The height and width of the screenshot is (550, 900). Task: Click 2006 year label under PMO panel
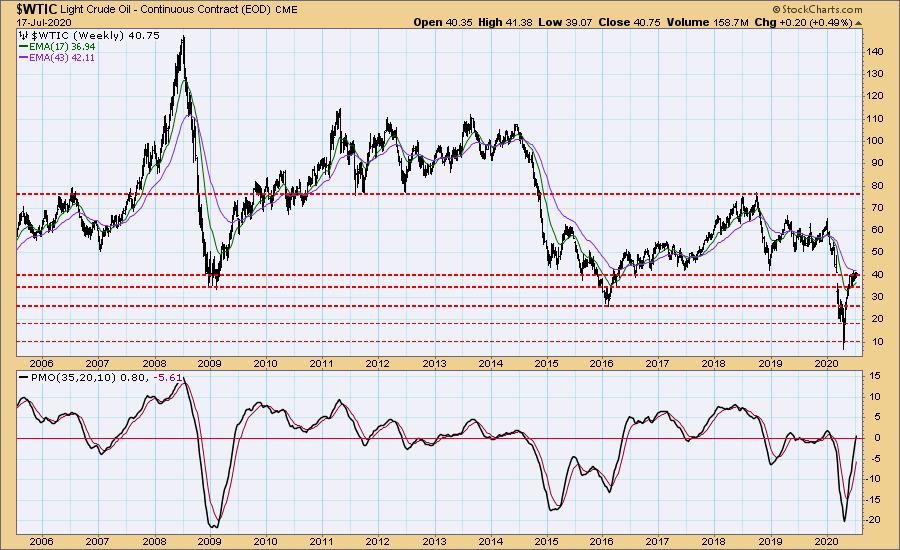tap(41, 541)
